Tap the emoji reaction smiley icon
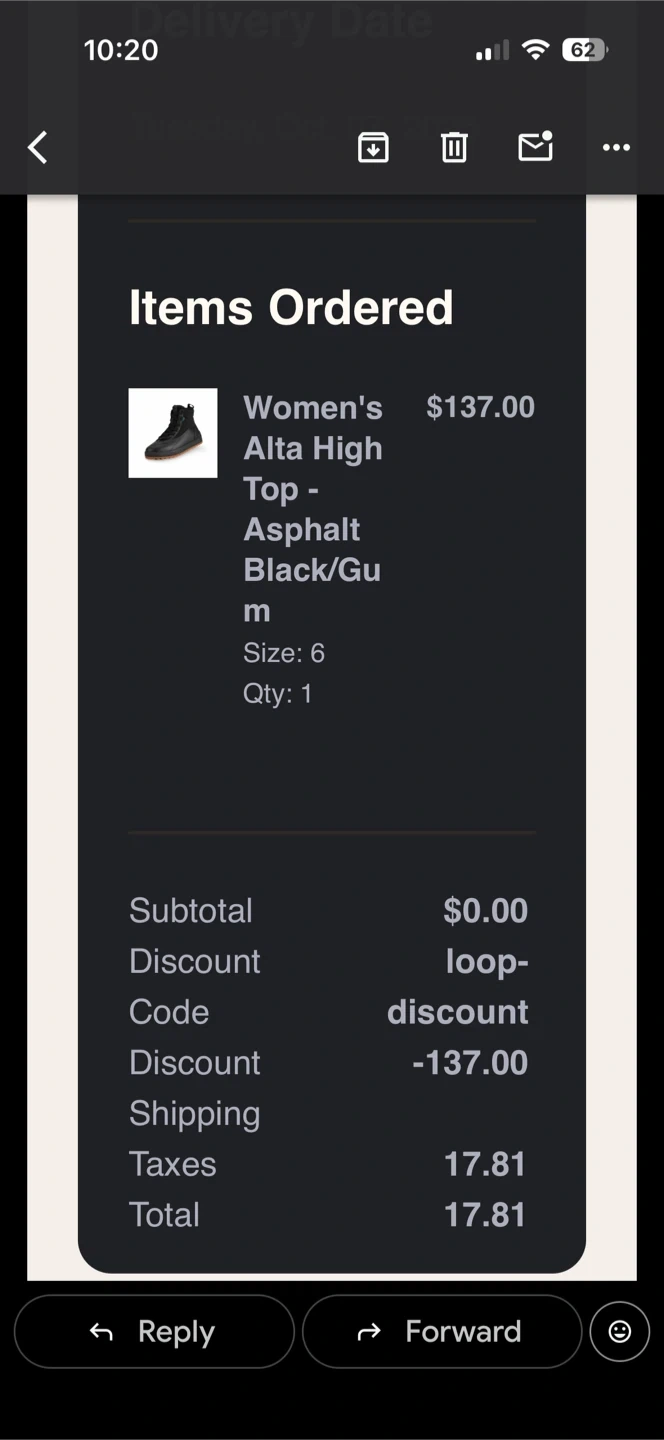Screen dimensions: 664x1440 [620, 1331]
